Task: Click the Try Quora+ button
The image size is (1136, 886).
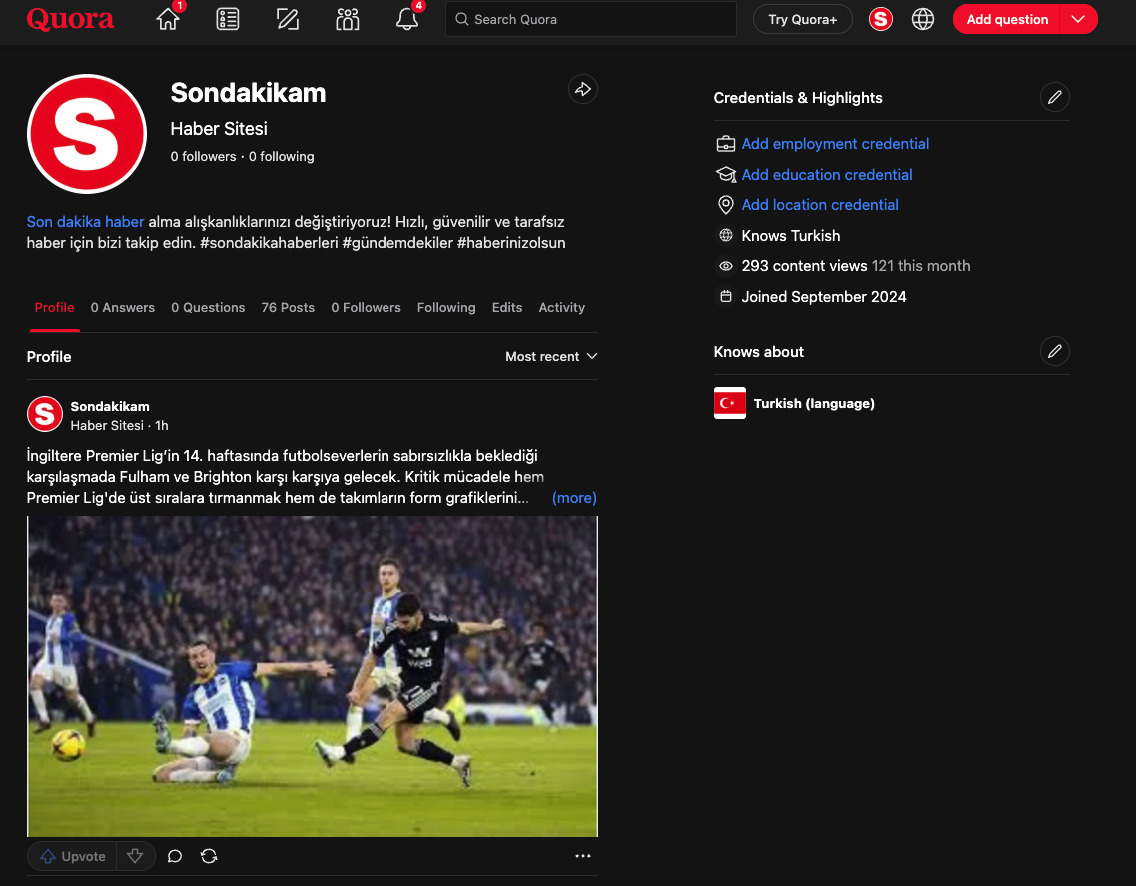Action: [802, 18]
